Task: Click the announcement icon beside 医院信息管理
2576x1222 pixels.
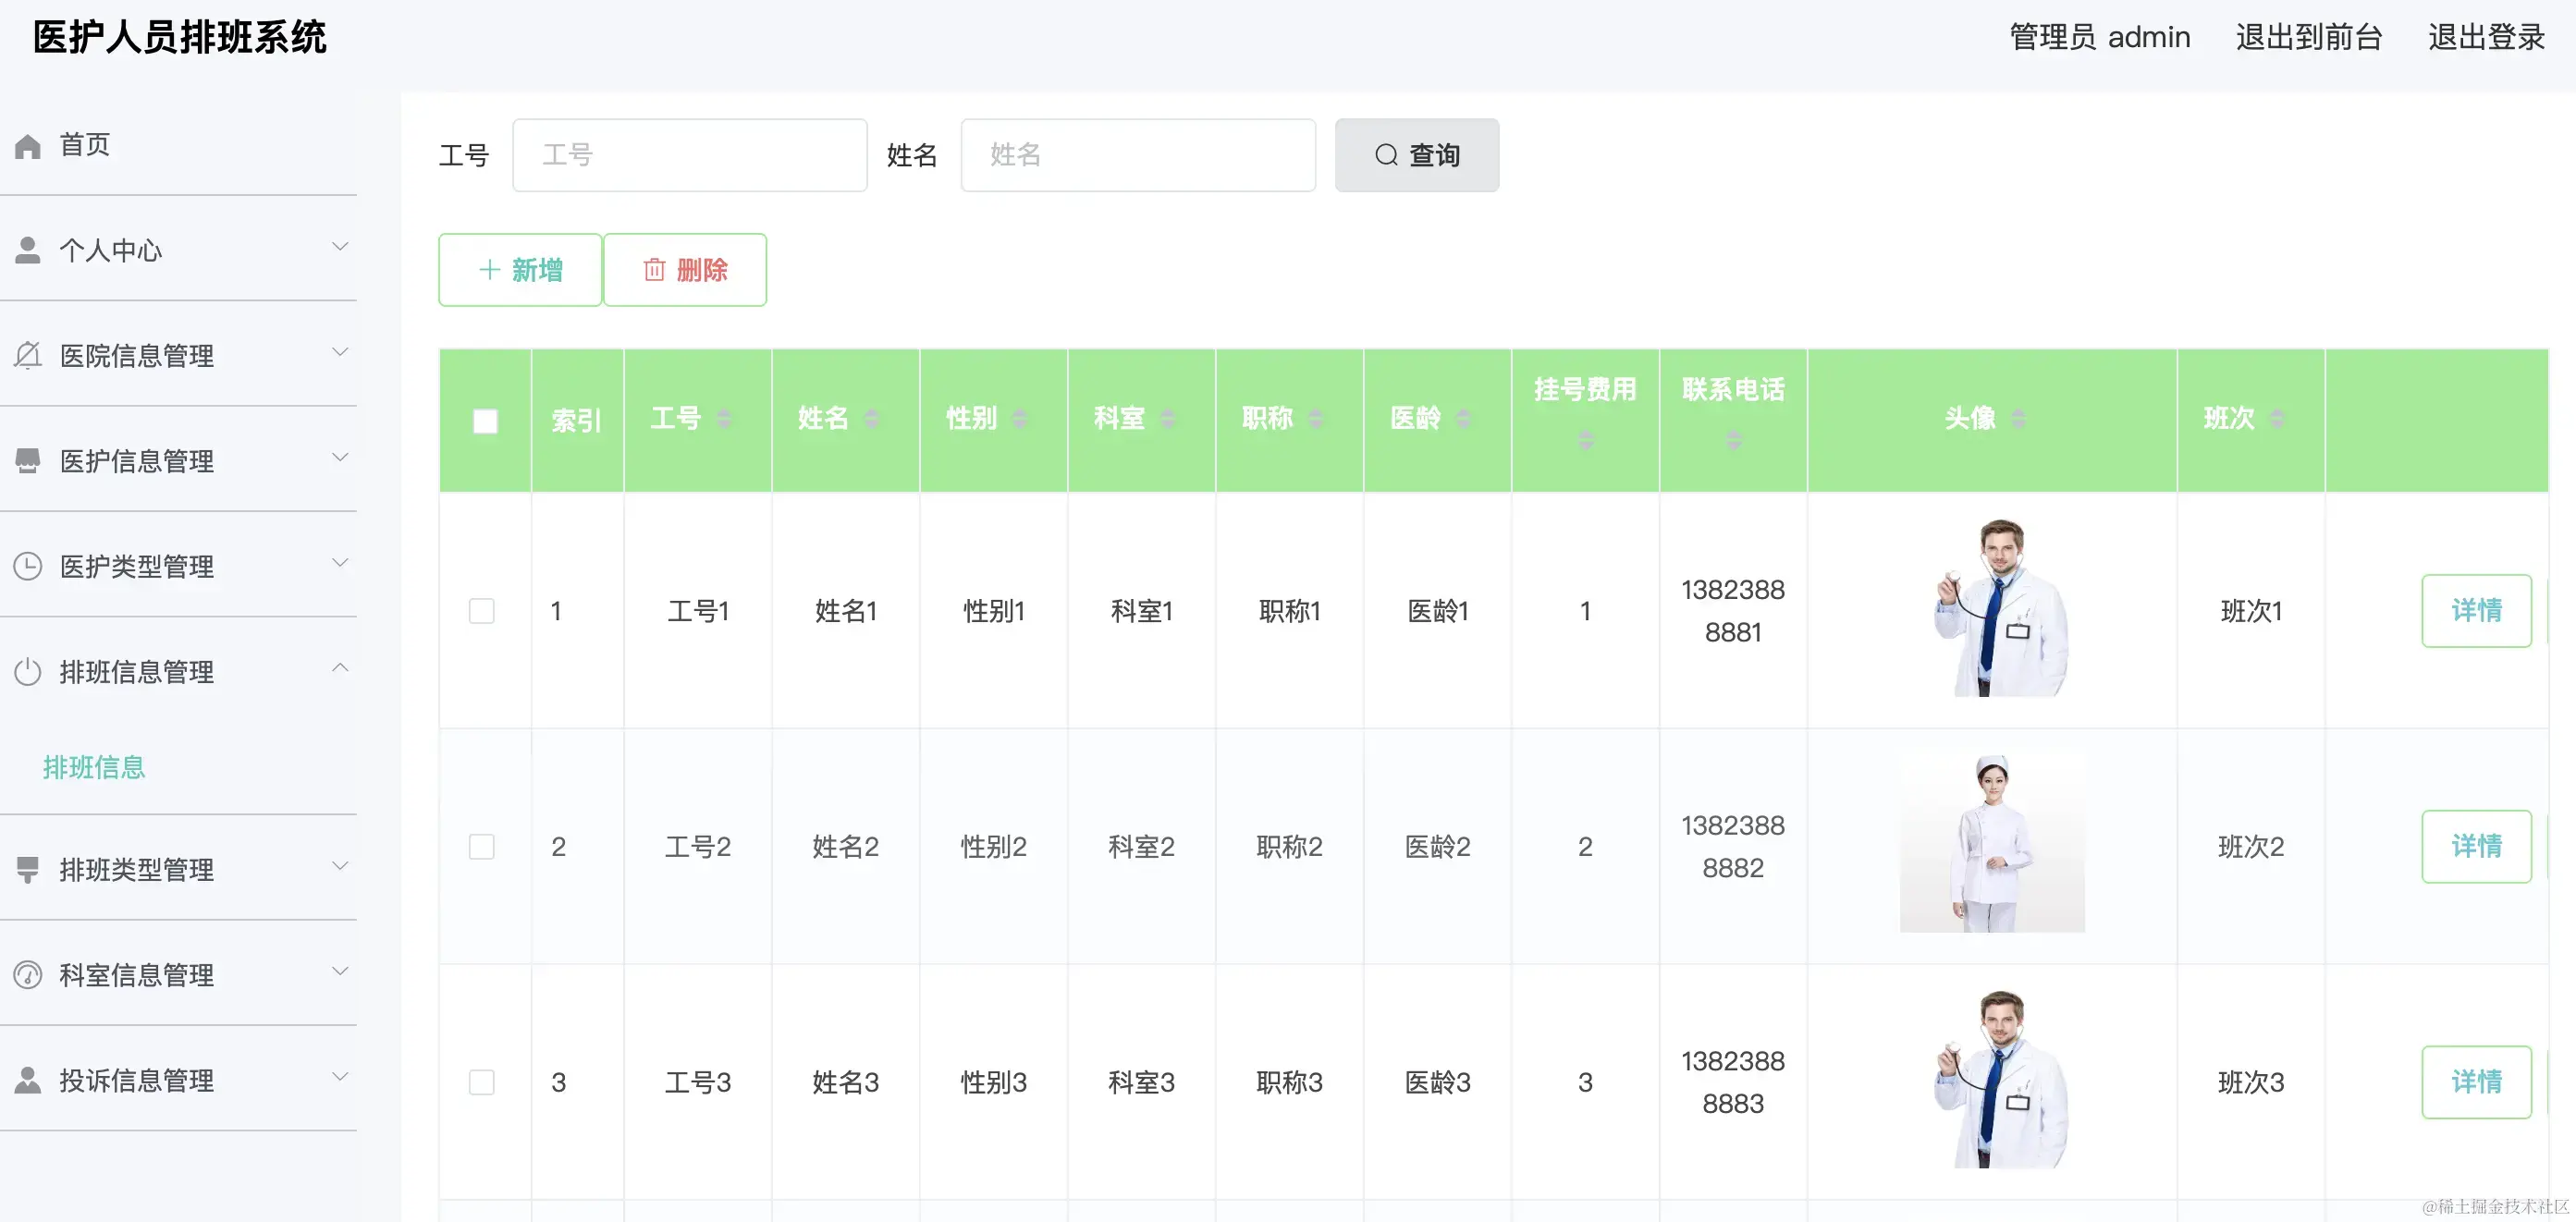Action: (27, 352)
